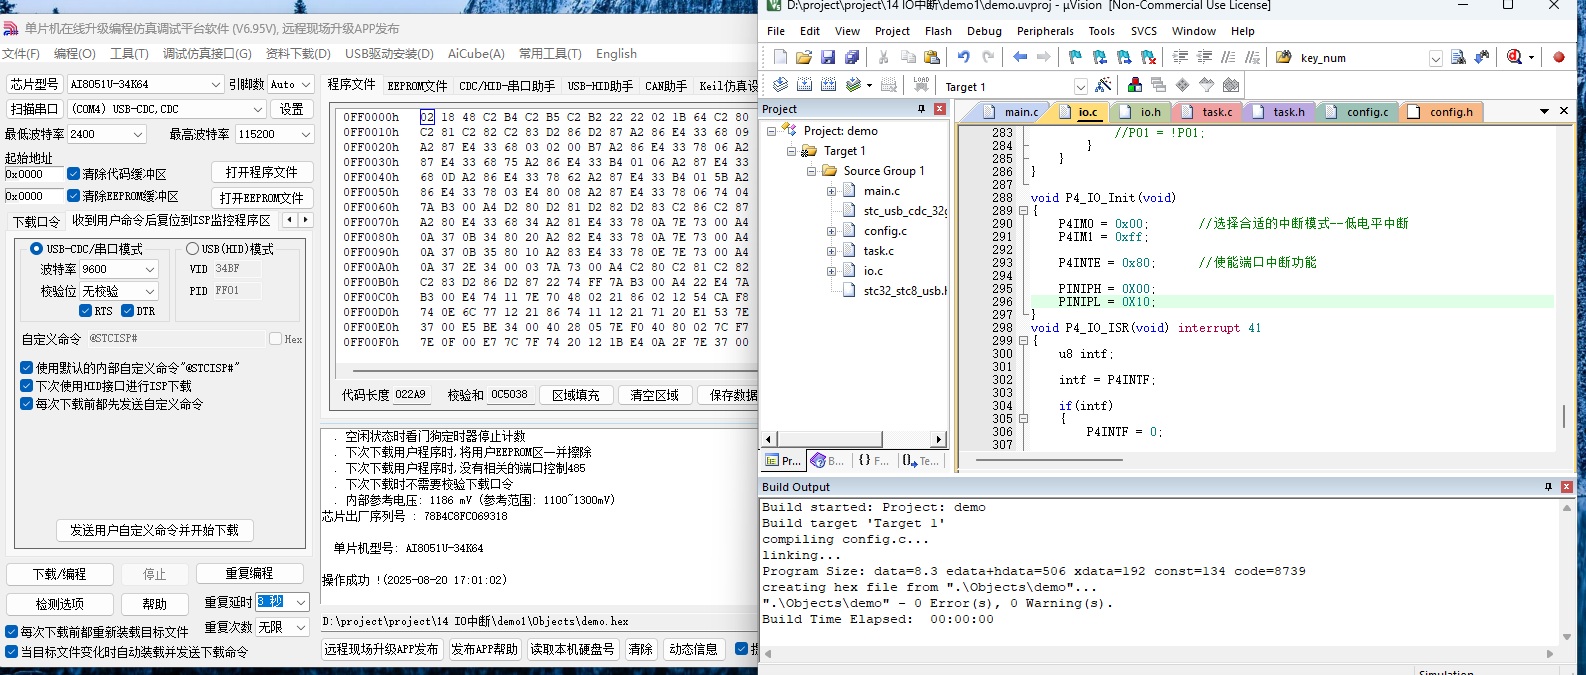Toggle the 清除代码缓冲区 checkbox

click(74, 174)
